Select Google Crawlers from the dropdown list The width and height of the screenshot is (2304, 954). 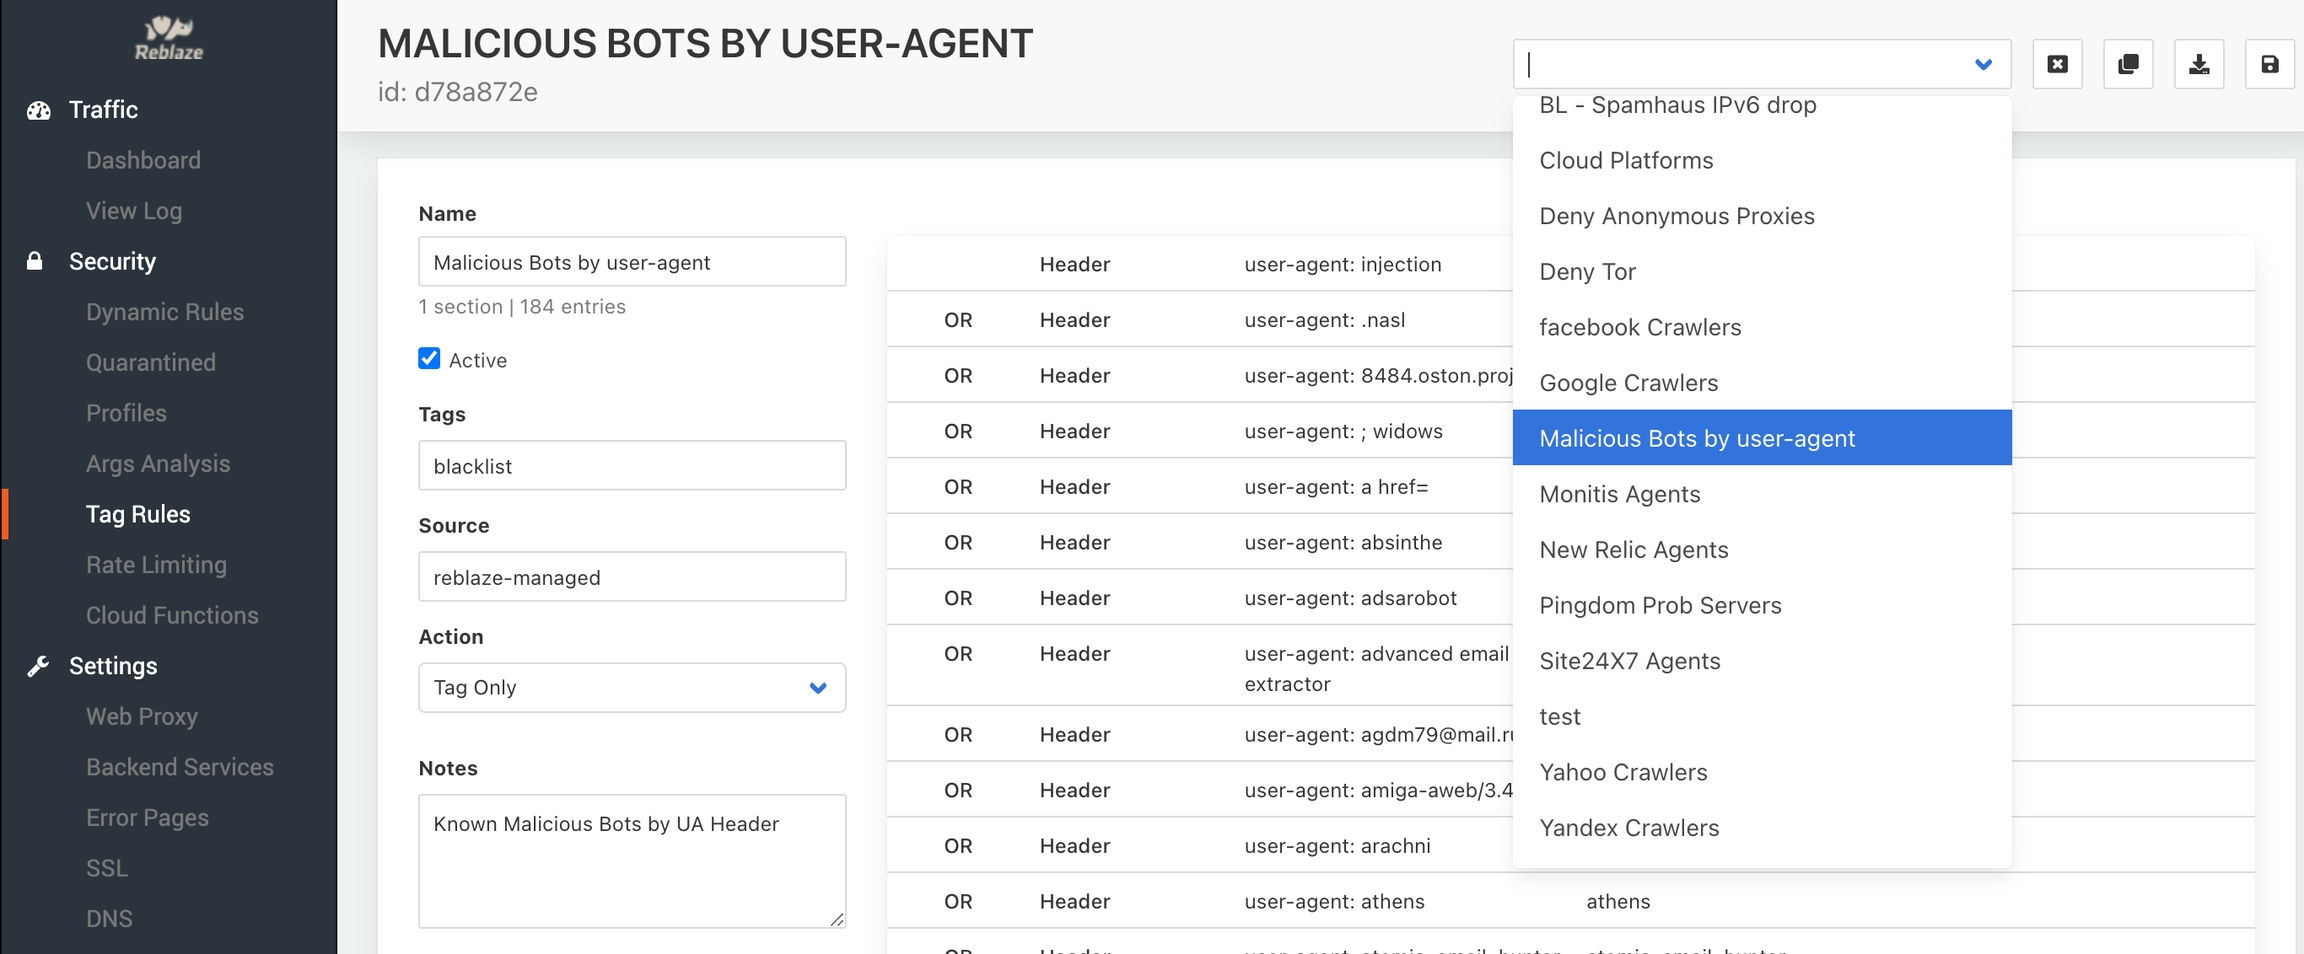click(1628, 383)
